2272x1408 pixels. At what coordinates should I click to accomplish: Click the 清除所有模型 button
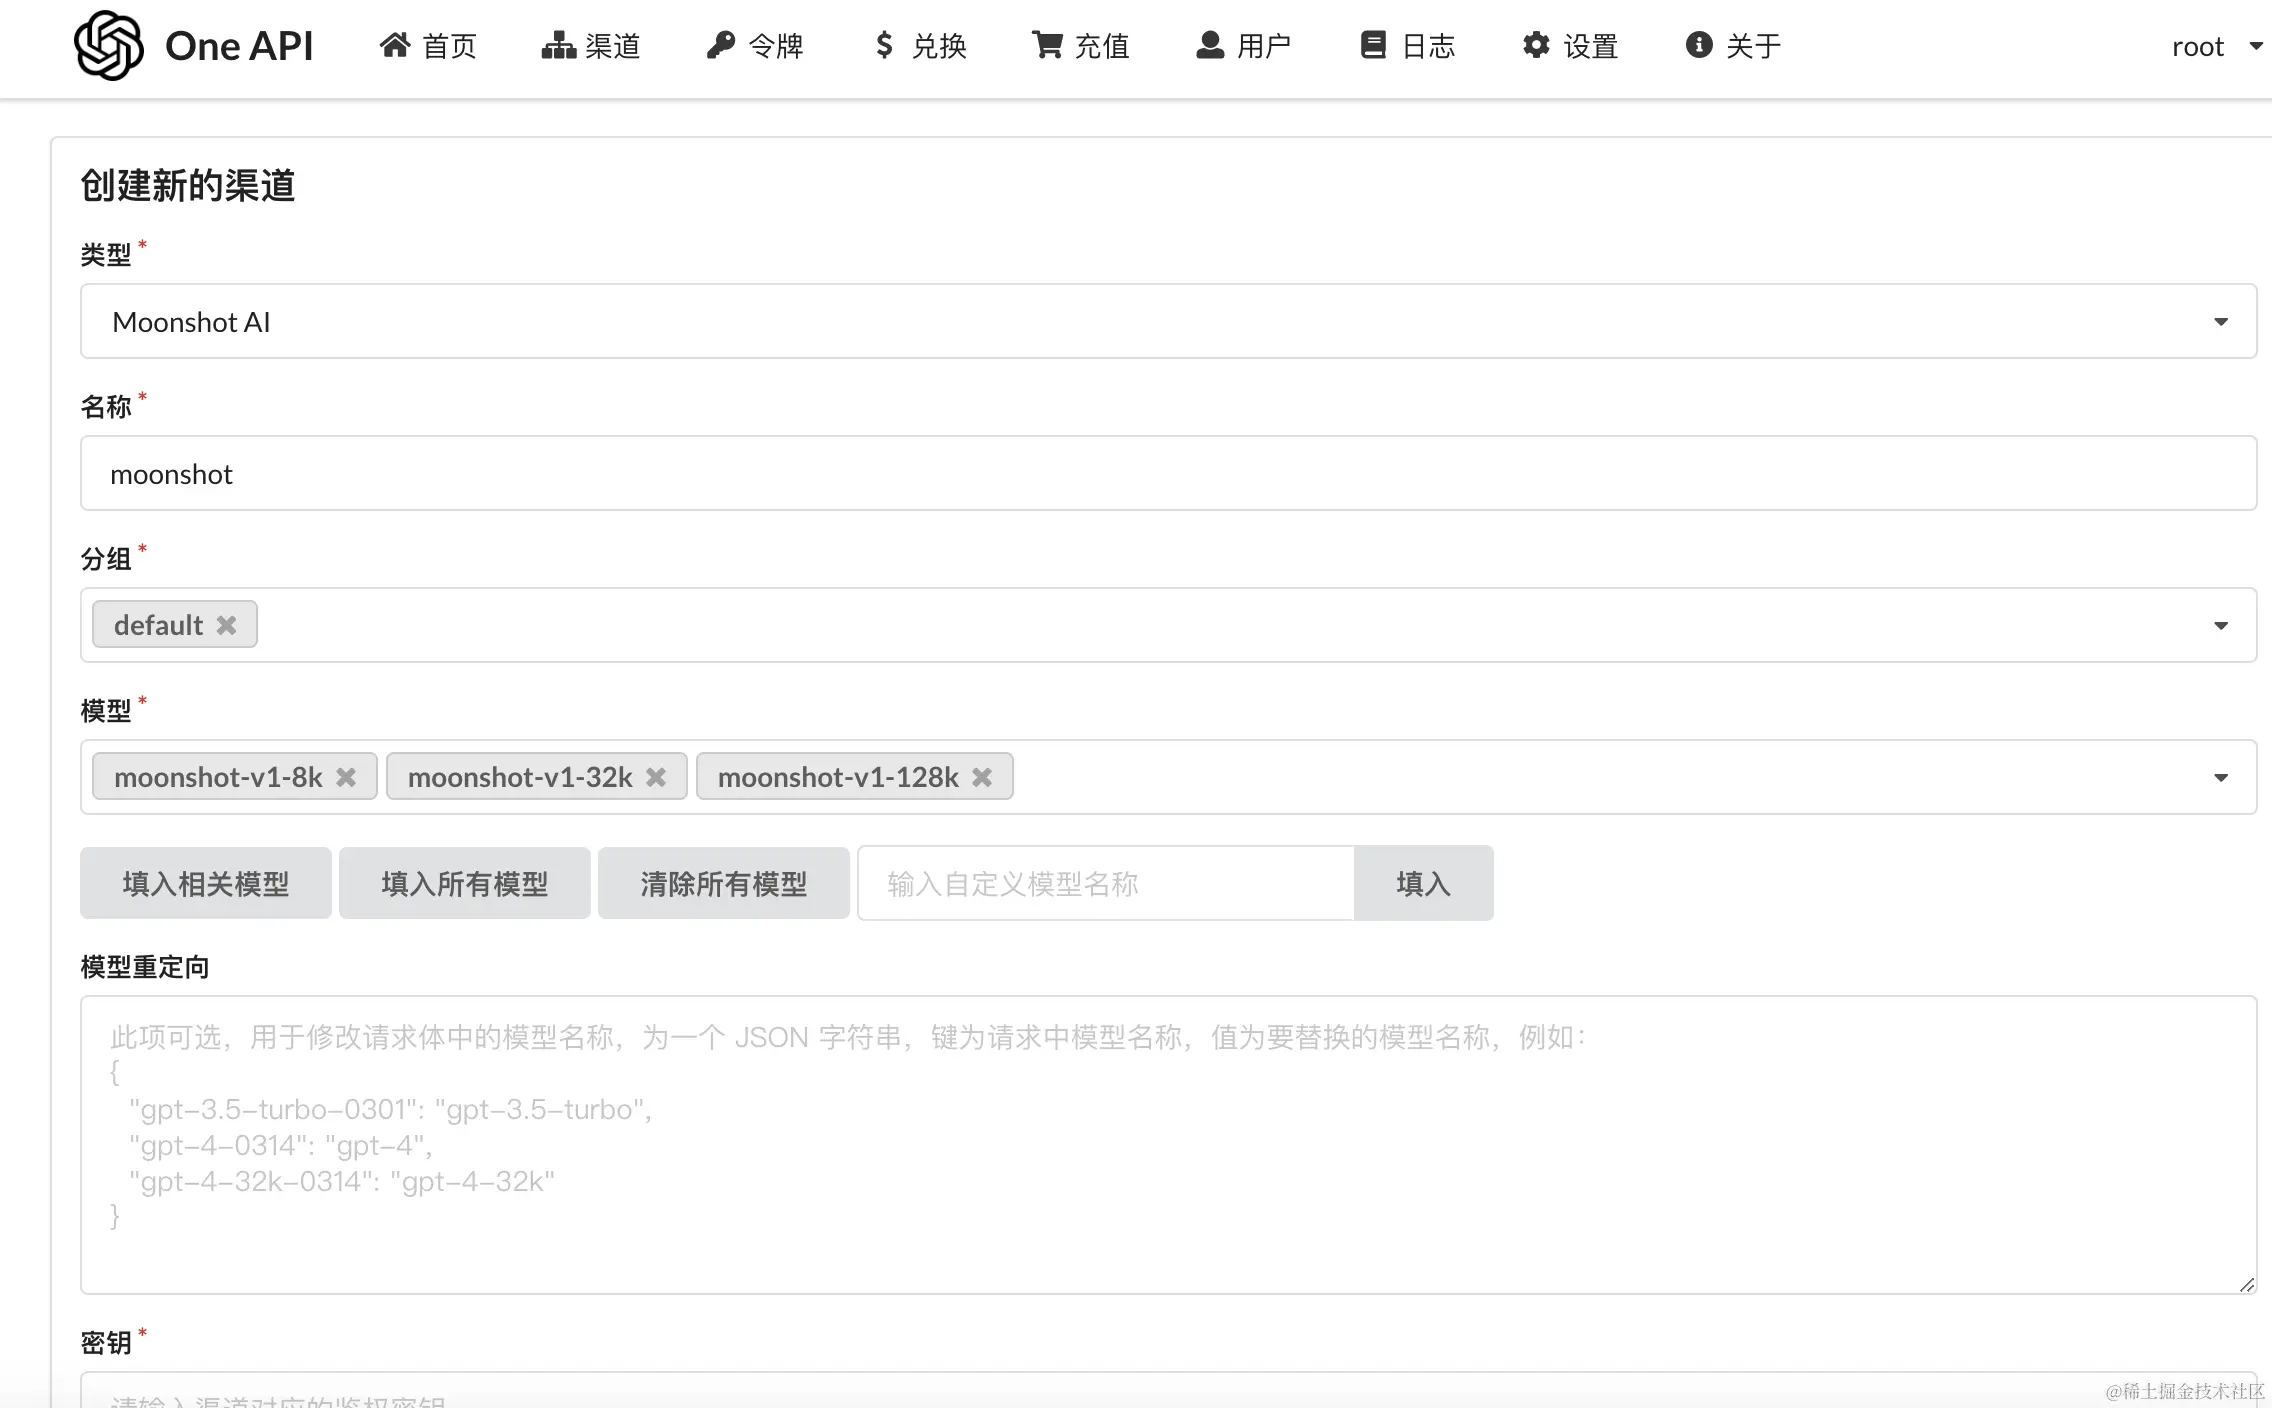tap(724, 883)
